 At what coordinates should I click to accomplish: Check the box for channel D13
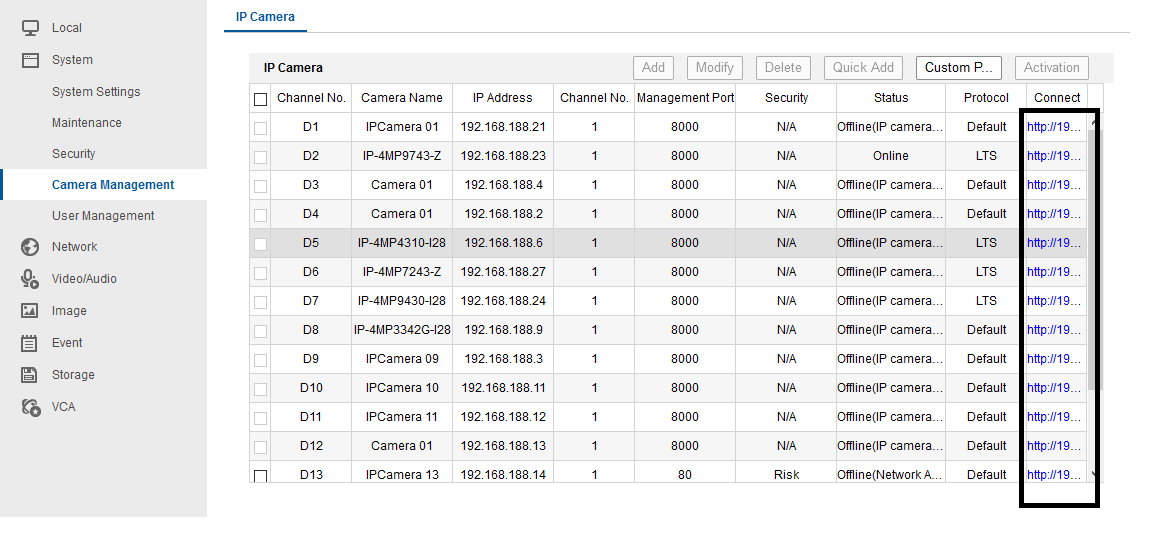pos(261,475)
